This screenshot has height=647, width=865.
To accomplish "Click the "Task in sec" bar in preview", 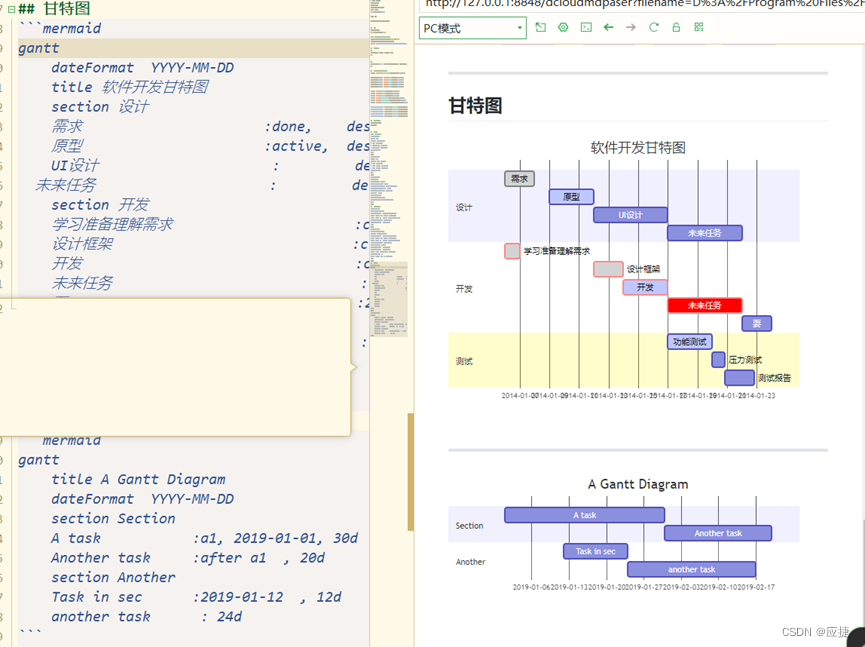I will pyautogui.click(x=595, y=552).
